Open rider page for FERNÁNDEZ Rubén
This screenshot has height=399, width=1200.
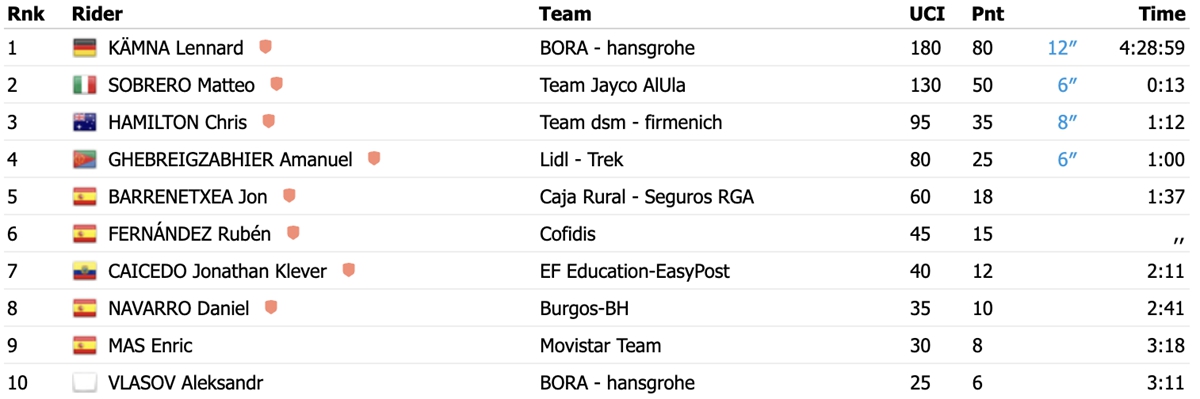coord(189,234)
